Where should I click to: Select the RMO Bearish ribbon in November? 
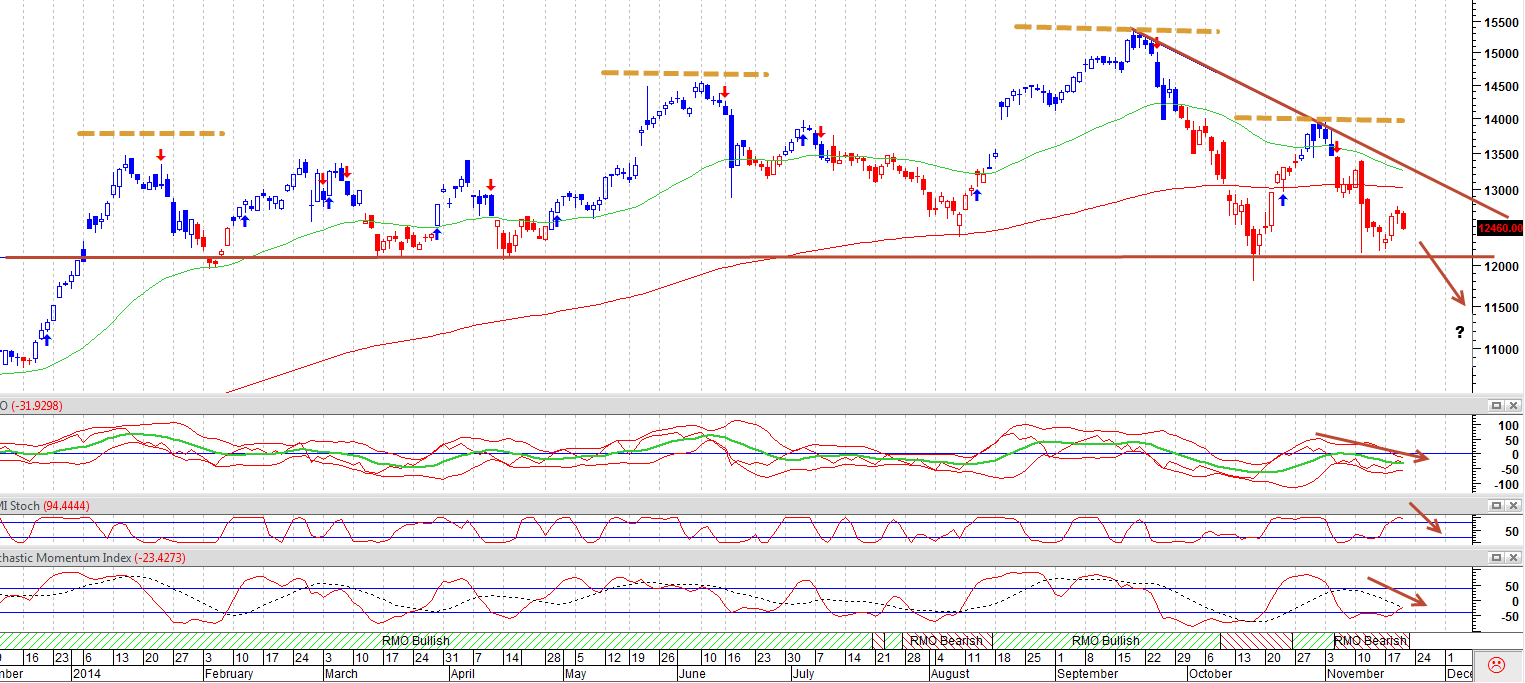1370,640
